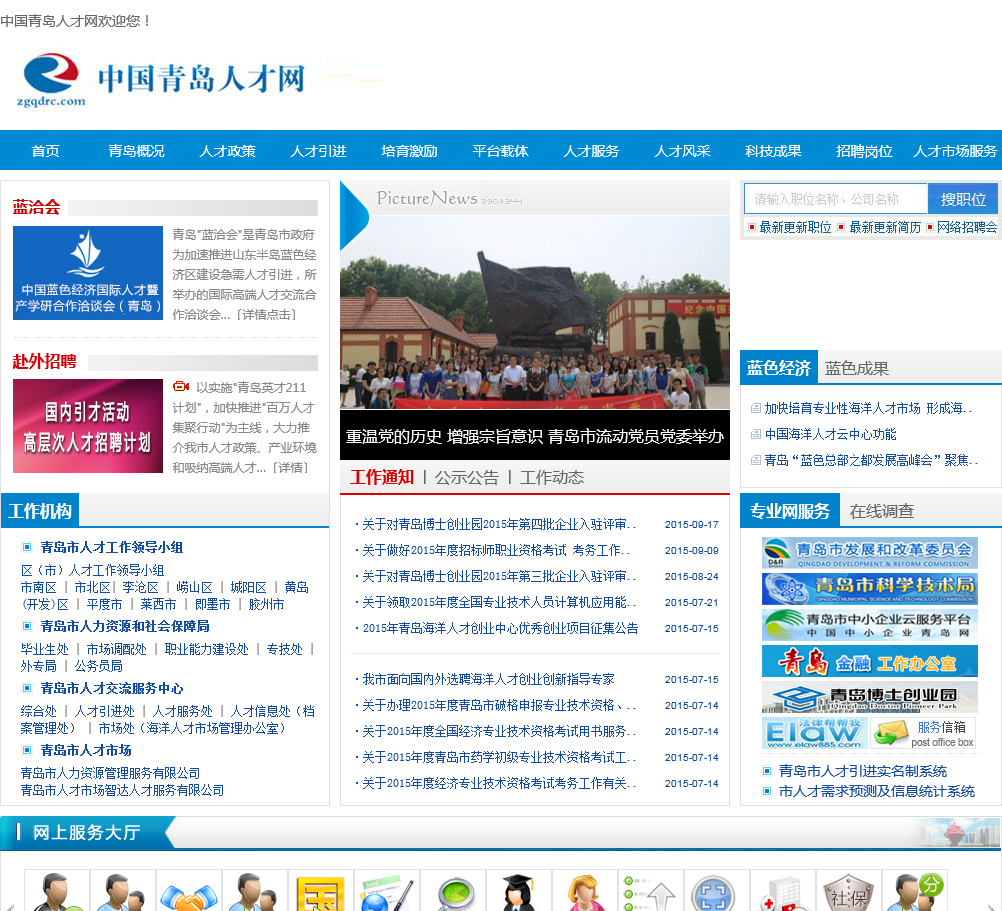Click the 青岛博士创业园 banner
The height and width of the screenshot is (911, 1002).
pos(869,697)
